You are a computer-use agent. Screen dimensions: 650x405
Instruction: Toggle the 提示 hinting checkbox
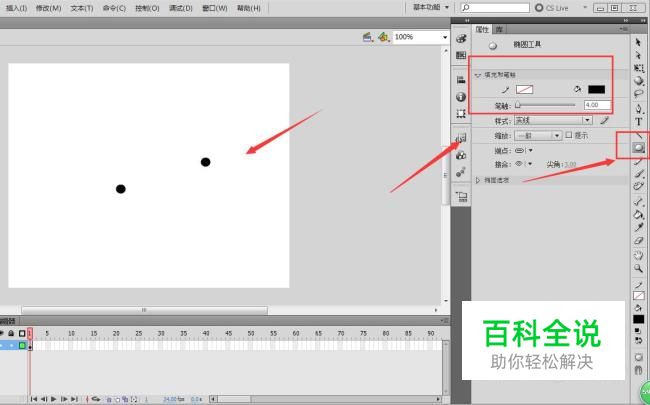click(569, 135)
